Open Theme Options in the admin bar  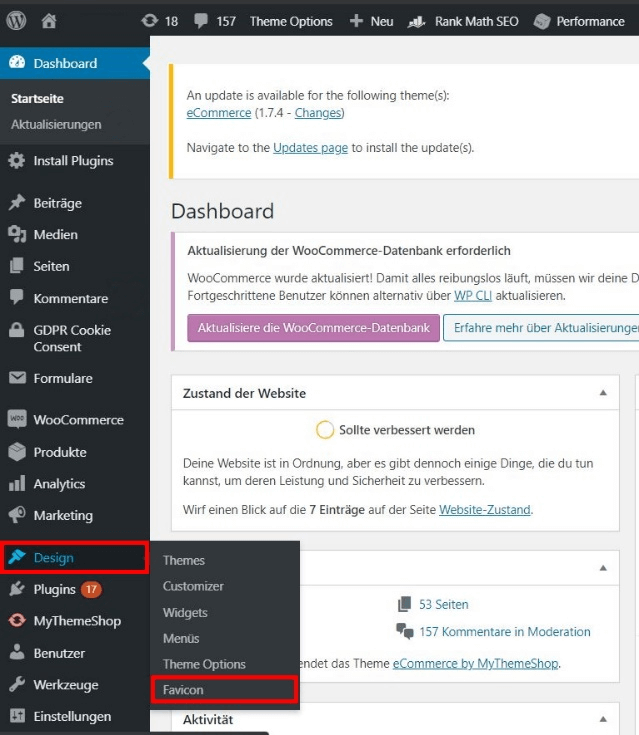(291, 22)
